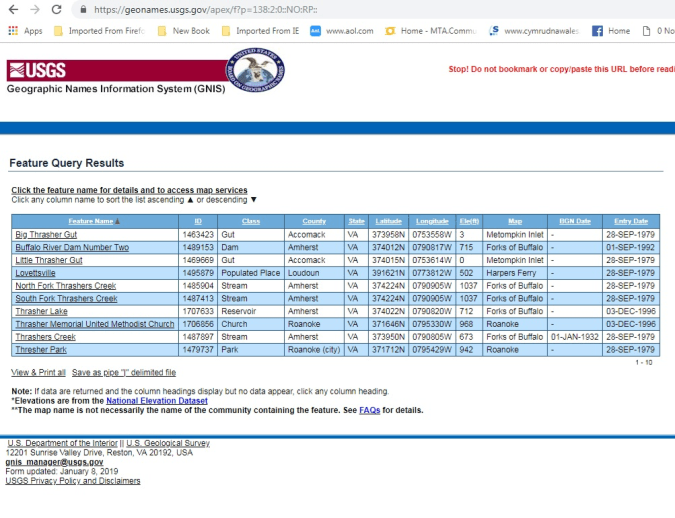Sort table by Latitude column
Image resolution: width=675 pixels, height=518 pixels.
[x=389, y=221]
